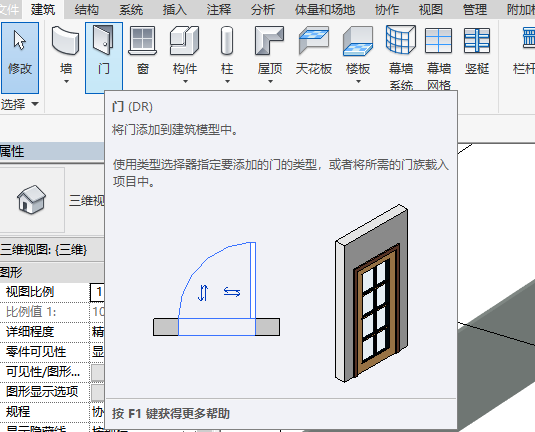
Task: Click the 属性 panel title bar
Action: [x=52, y=151]
